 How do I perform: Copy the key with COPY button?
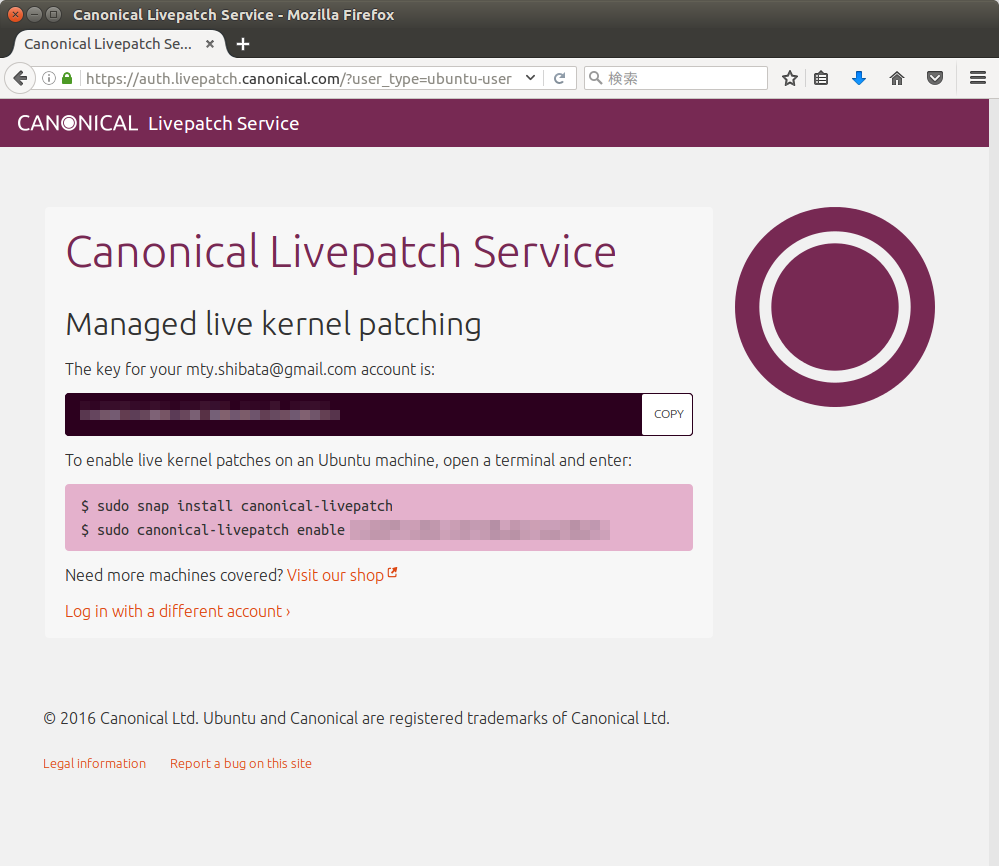(668, 414)
